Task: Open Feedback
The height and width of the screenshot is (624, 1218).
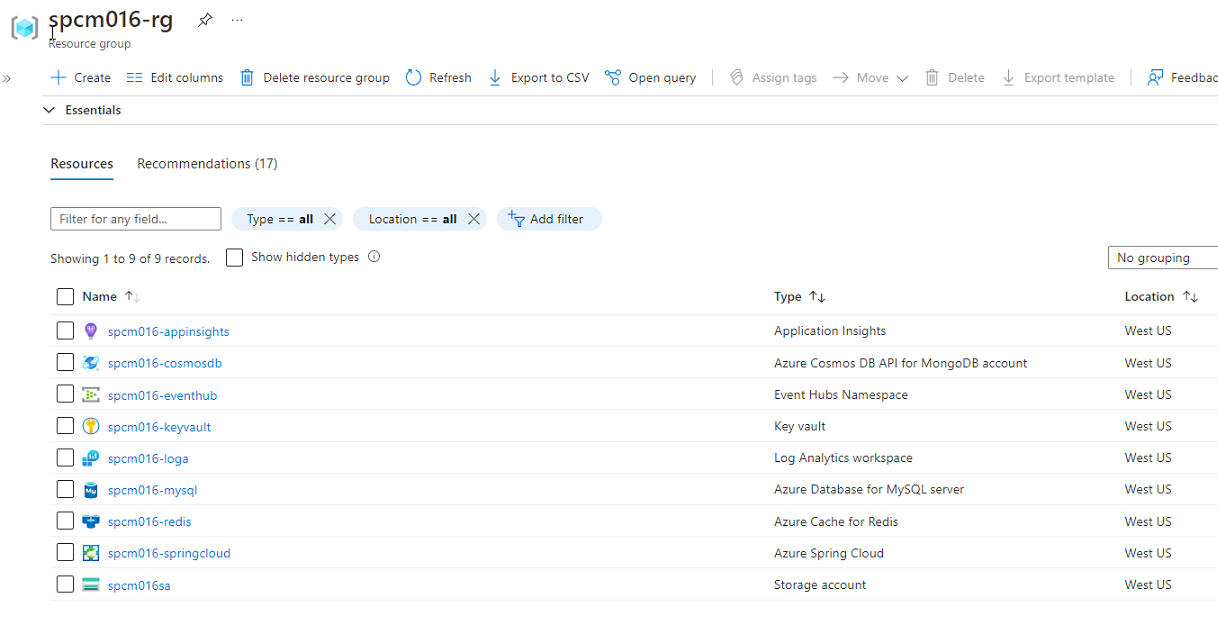Action: 1182,78
